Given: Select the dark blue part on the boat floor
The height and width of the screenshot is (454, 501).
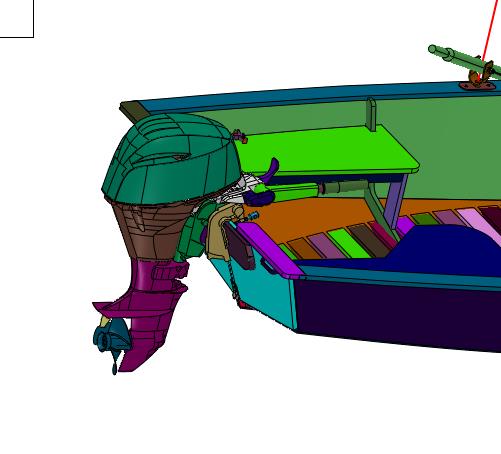Looking at the screenshot, I should pyautogui.click(x=433, y=250).
